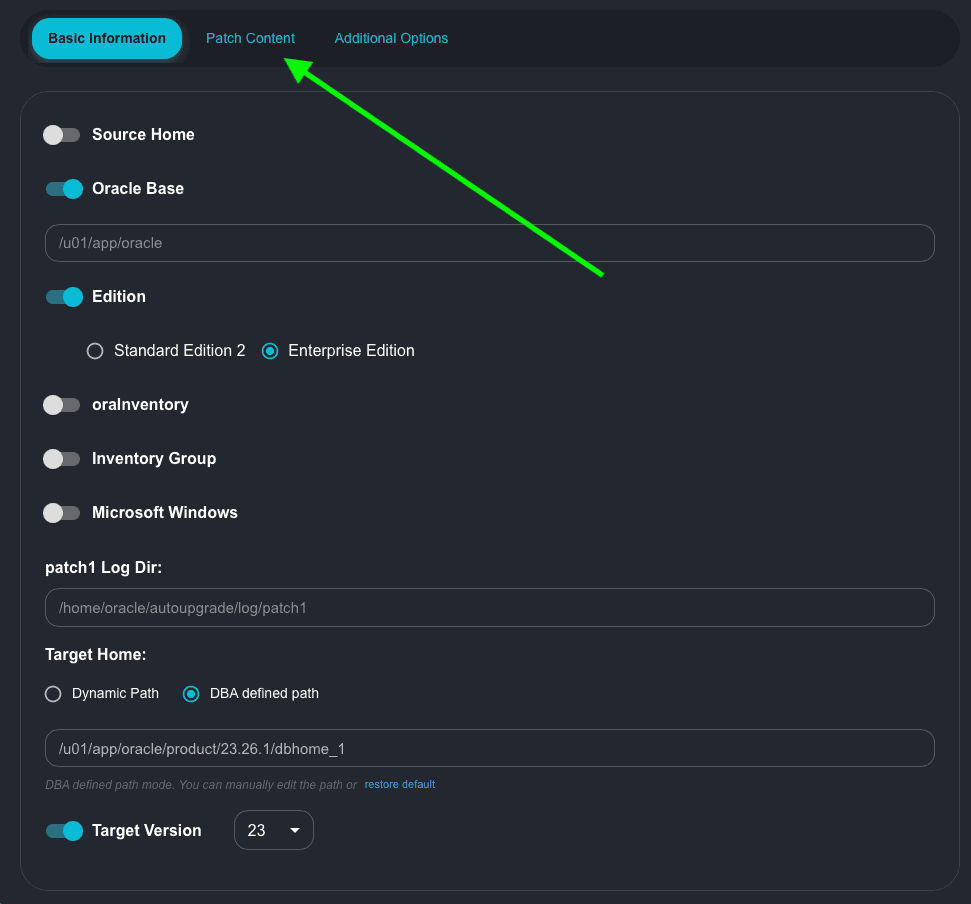Disable the Edition toggle
971x904 pixels.
coord(63,297)
